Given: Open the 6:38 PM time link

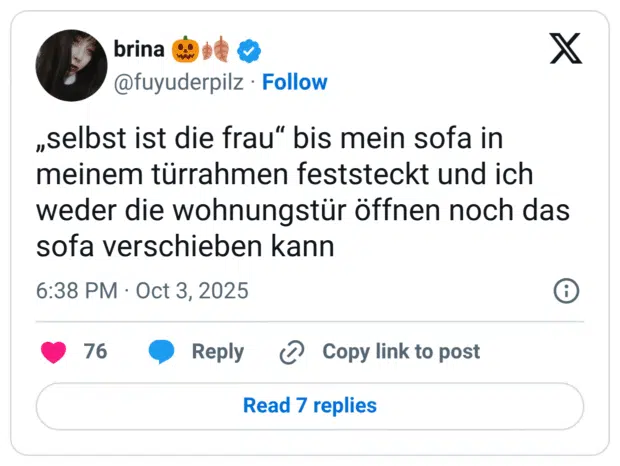Looking at the screenshot, I should pyautogui.click(x=76, y=291).
